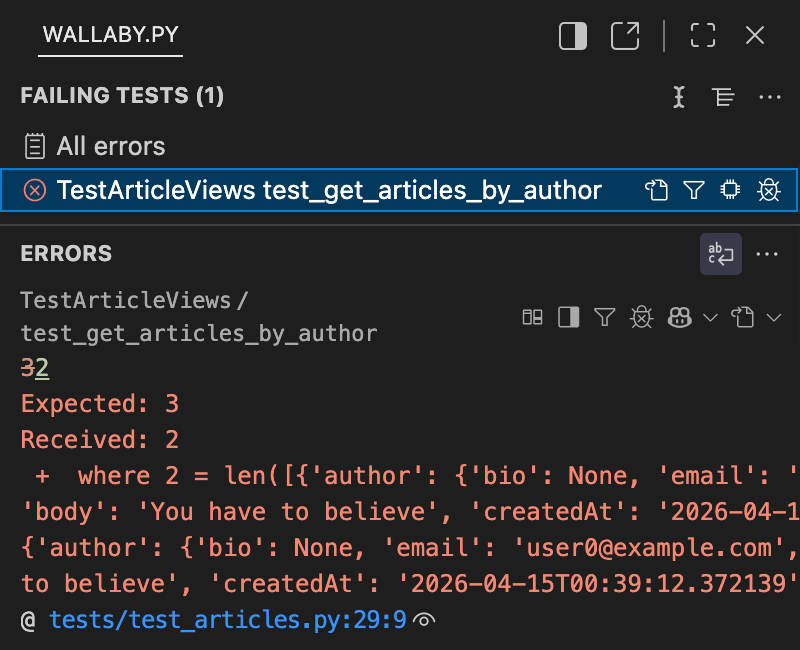The width and height of the screenshot is (800, 650).
Task: Click the ERRORS section heading
Action: click(66, 254)
